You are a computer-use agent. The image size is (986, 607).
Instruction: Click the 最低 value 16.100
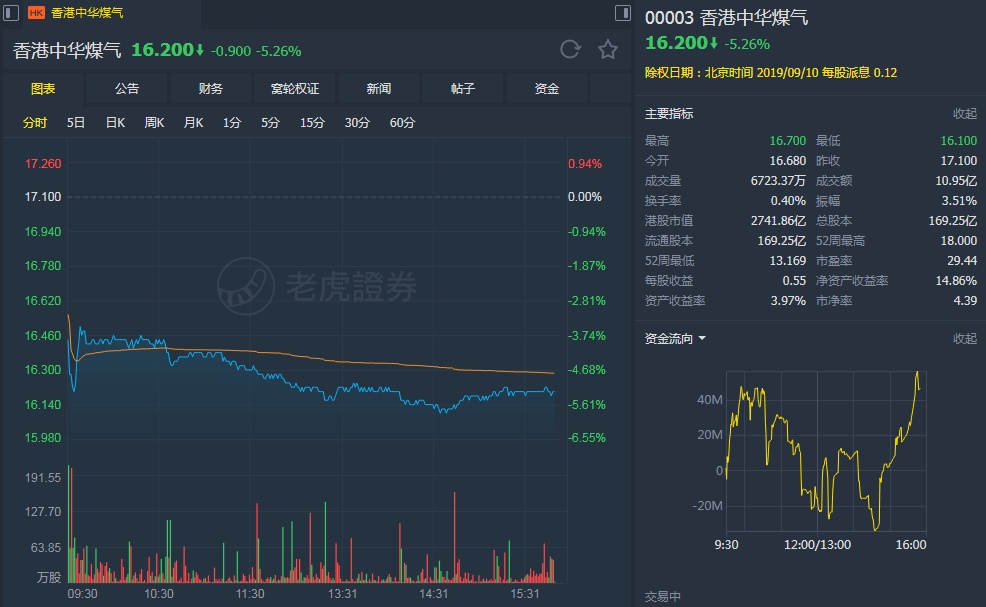tap(958, 141)
